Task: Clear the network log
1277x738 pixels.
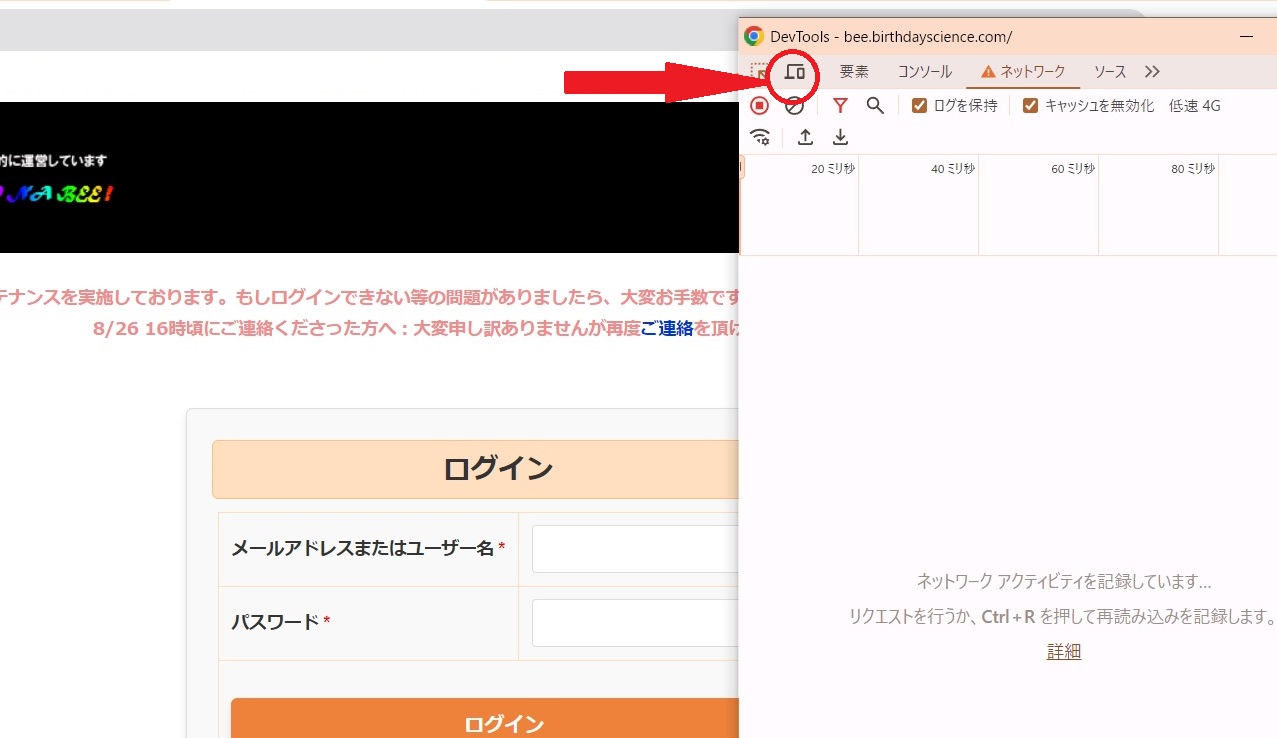Action: click(x=794, y=105)
